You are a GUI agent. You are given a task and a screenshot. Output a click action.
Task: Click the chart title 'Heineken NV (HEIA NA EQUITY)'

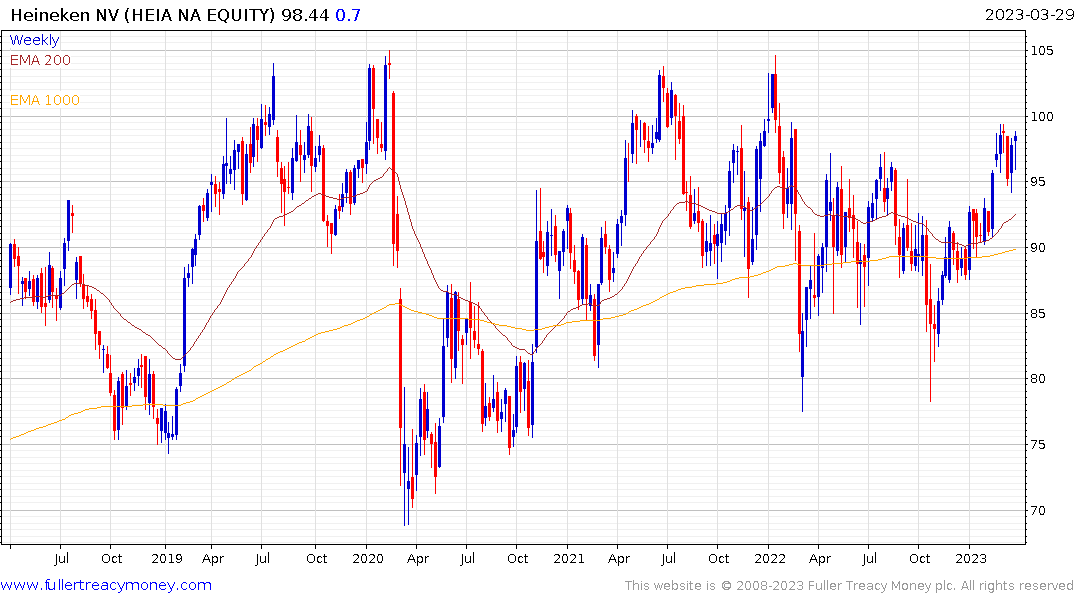click(143, 14)
